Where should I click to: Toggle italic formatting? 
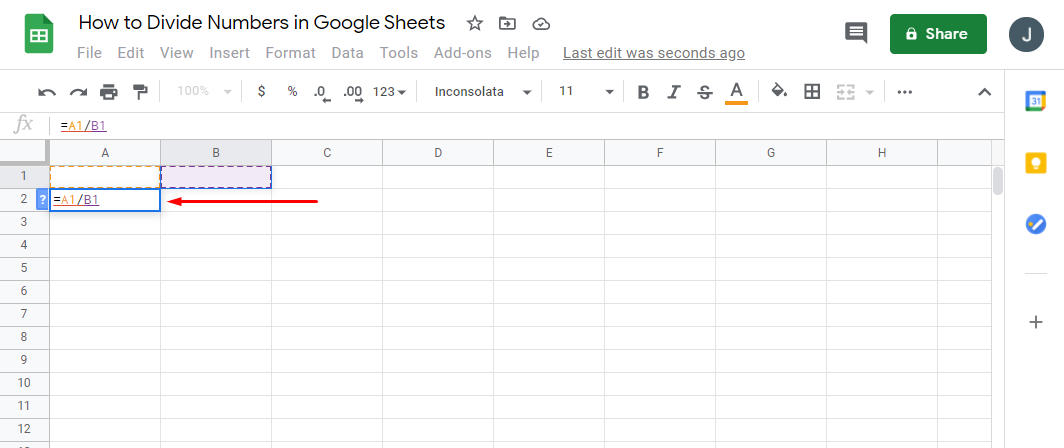click(674, 92)
